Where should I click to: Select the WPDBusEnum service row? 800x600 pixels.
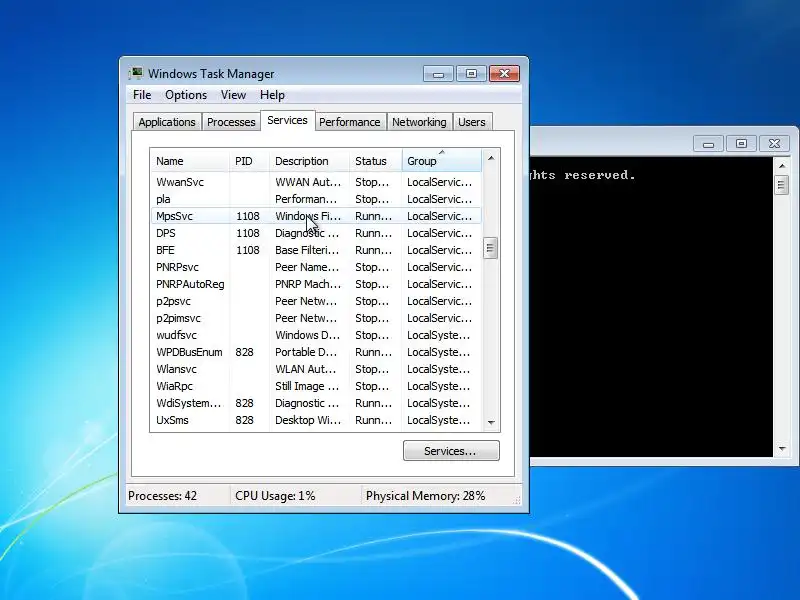click(x=316, y=352)
